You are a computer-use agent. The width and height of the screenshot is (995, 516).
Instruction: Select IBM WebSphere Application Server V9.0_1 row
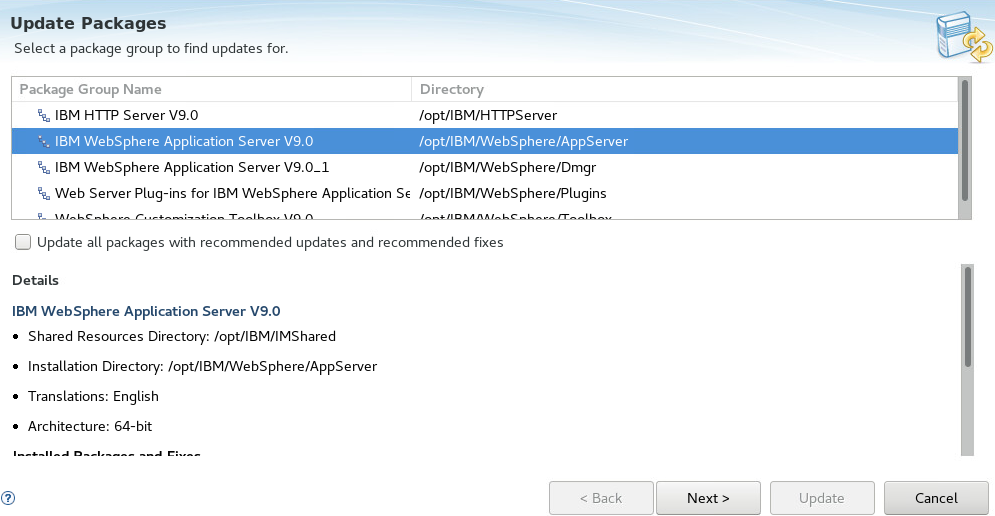(485, 168)
